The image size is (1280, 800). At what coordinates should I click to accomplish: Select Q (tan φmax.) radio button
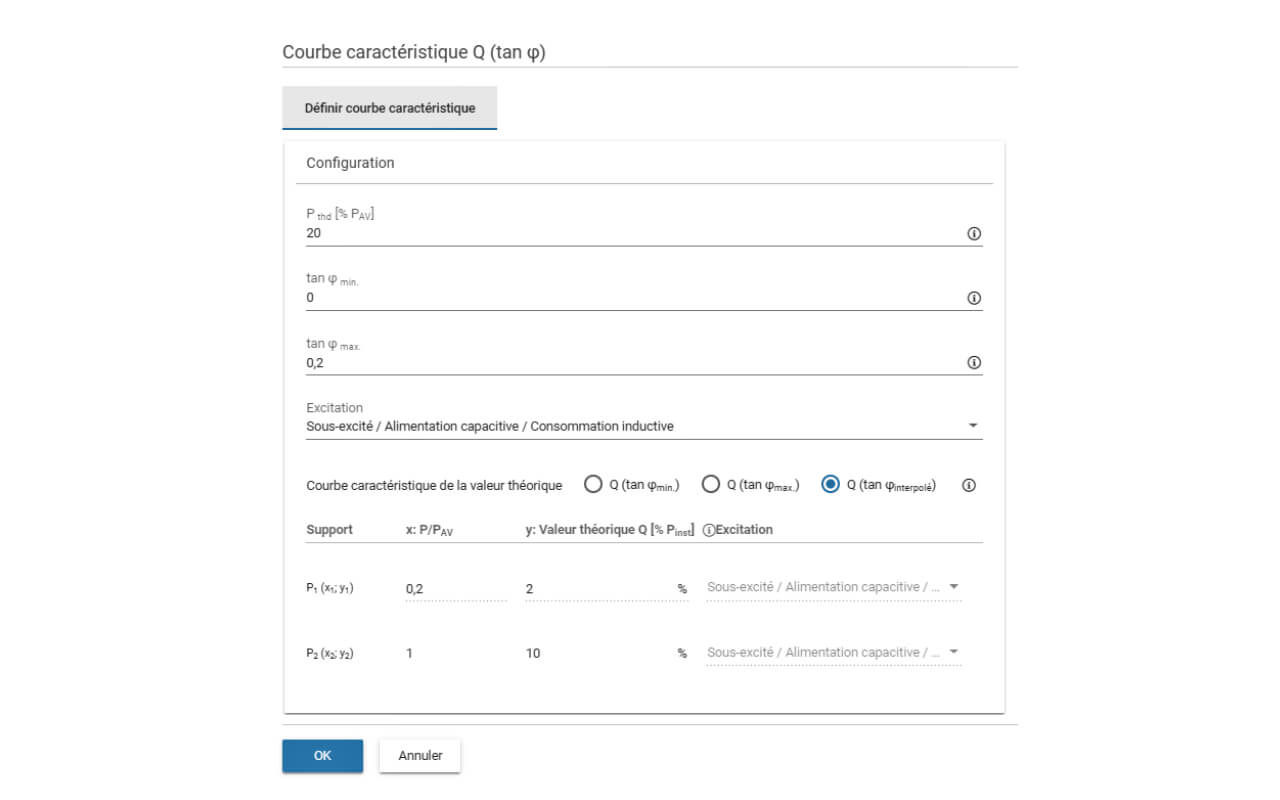coord(711,485)
